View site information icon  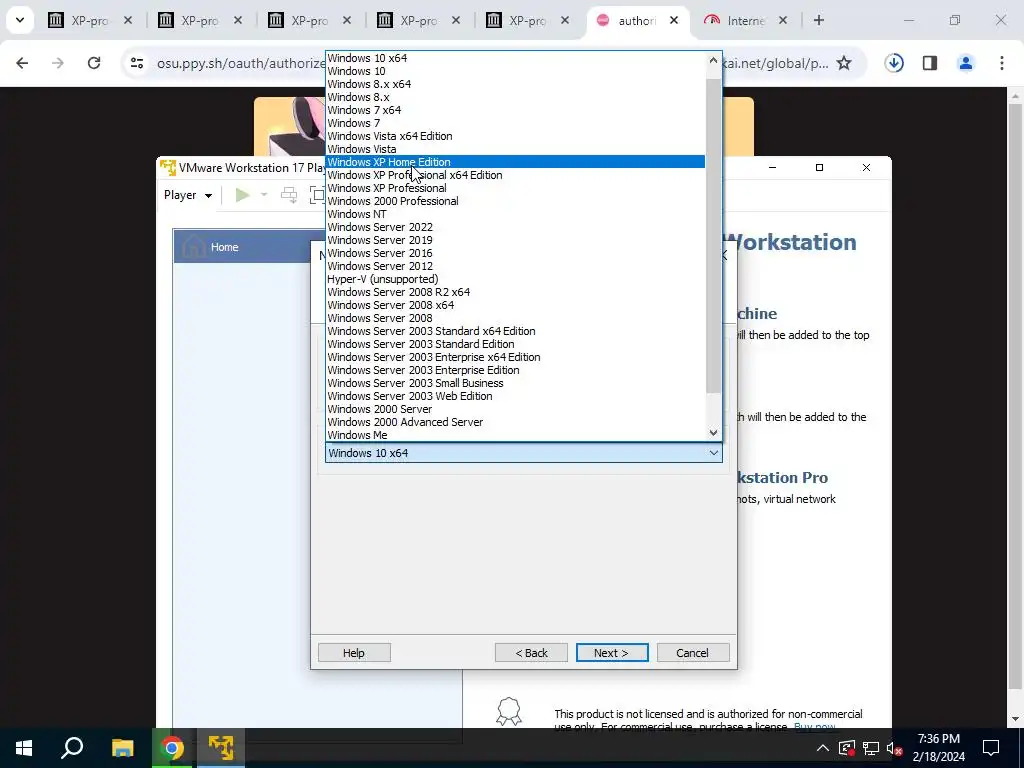[x=136, y=63]
